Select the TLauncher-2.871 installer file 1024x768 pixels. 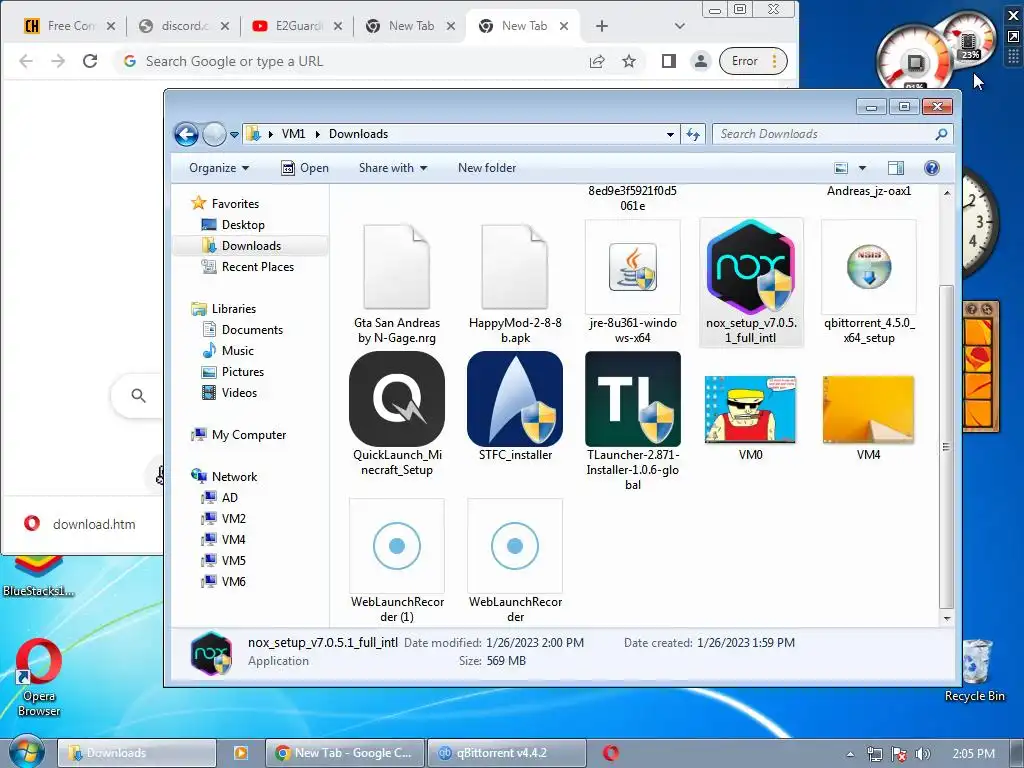(x=632, y=421)
